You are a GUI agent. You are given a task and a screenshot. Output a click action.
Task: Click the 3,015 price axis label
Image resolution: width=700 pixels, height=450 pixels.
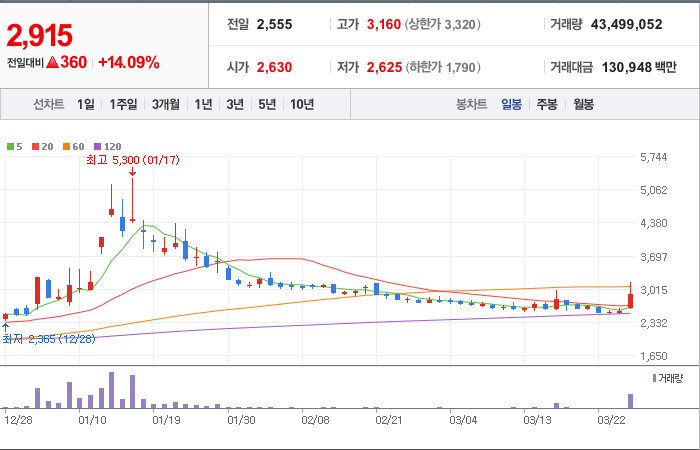pyautogui.click(x=654, y=290)
